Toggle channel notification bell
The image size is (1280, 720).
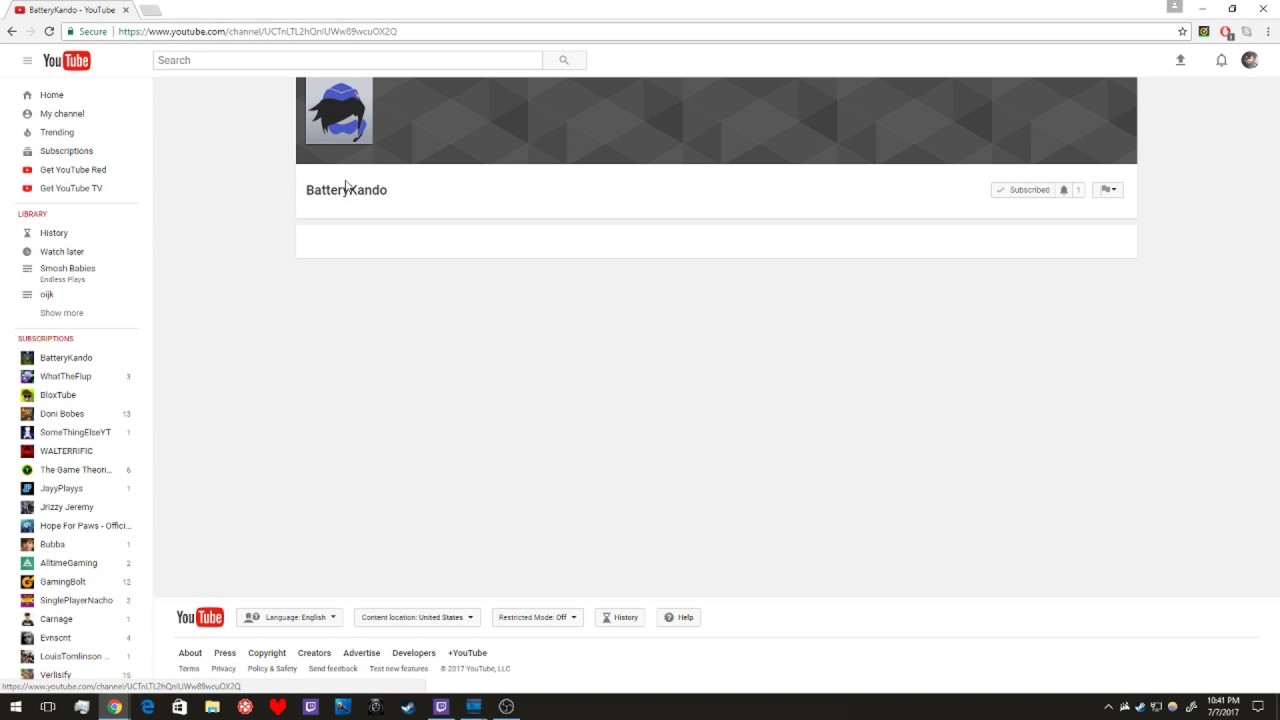point(1064,190)
